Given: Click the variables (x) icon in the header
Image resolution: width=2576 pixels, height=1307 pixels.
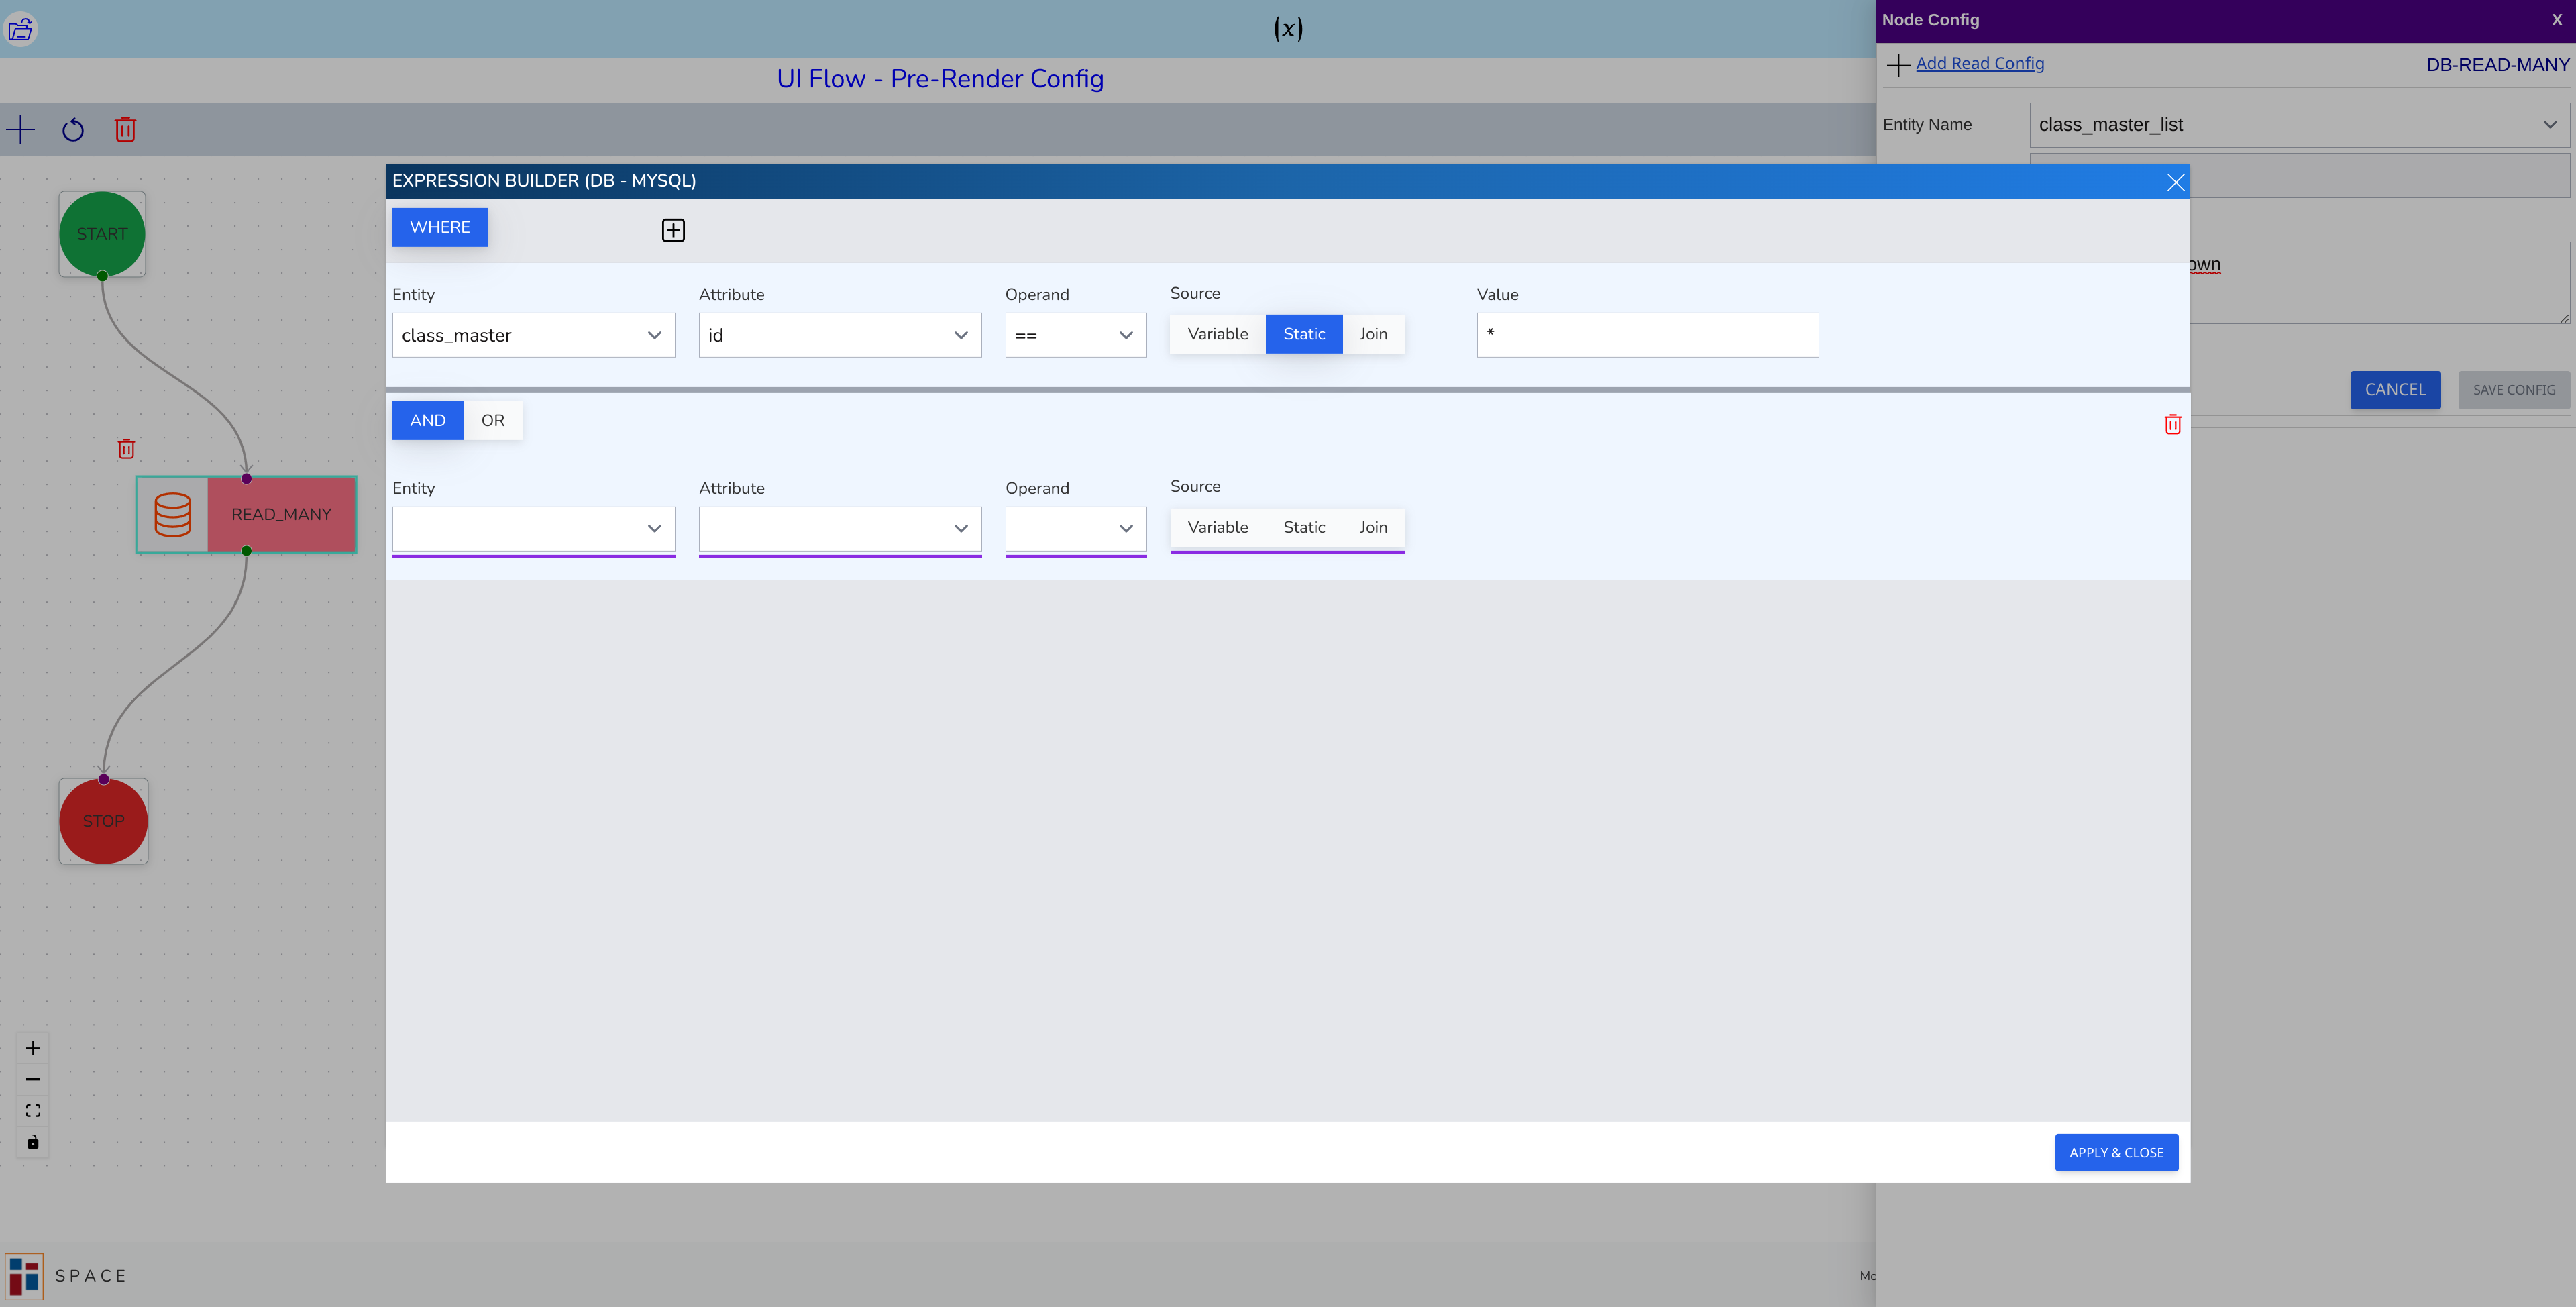Looking at the screenshot, I should [1287, 29].
